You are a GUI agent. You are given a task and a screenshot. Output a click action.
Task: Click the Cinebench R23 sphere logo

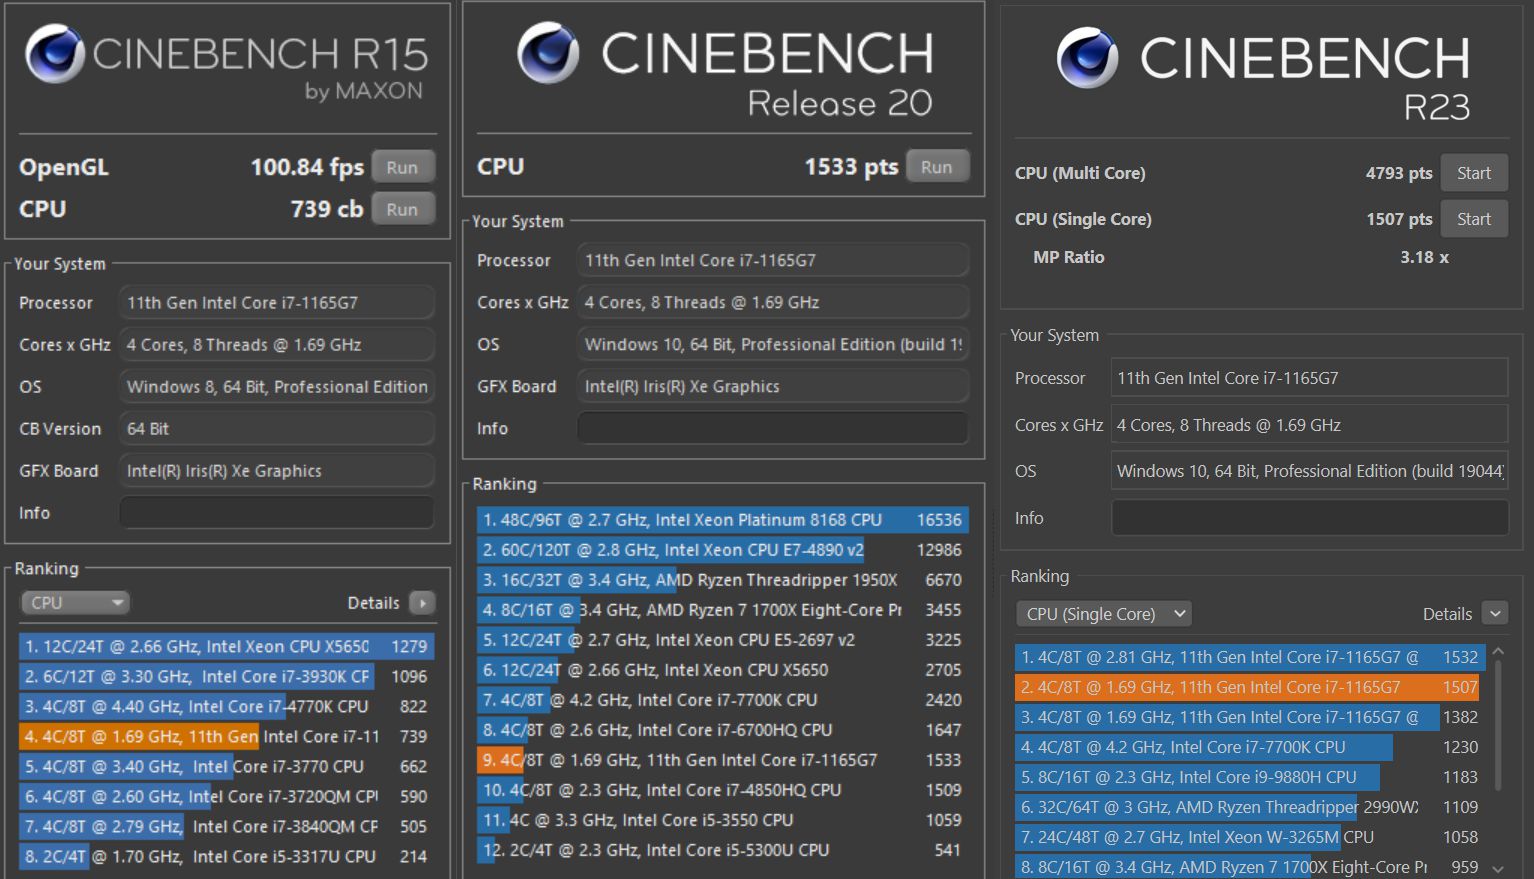click(x=1087, y=58)
